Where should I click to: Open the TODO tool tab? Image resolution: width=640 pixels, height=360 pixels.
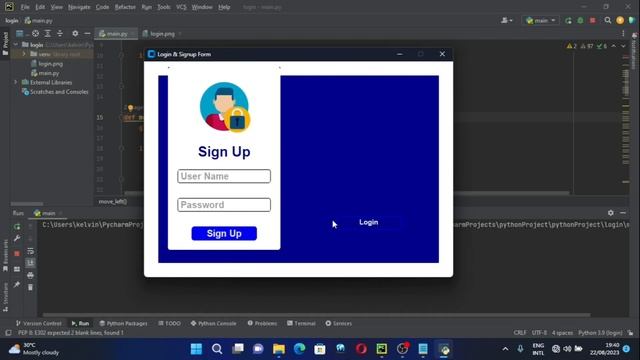tap(169, 323)
